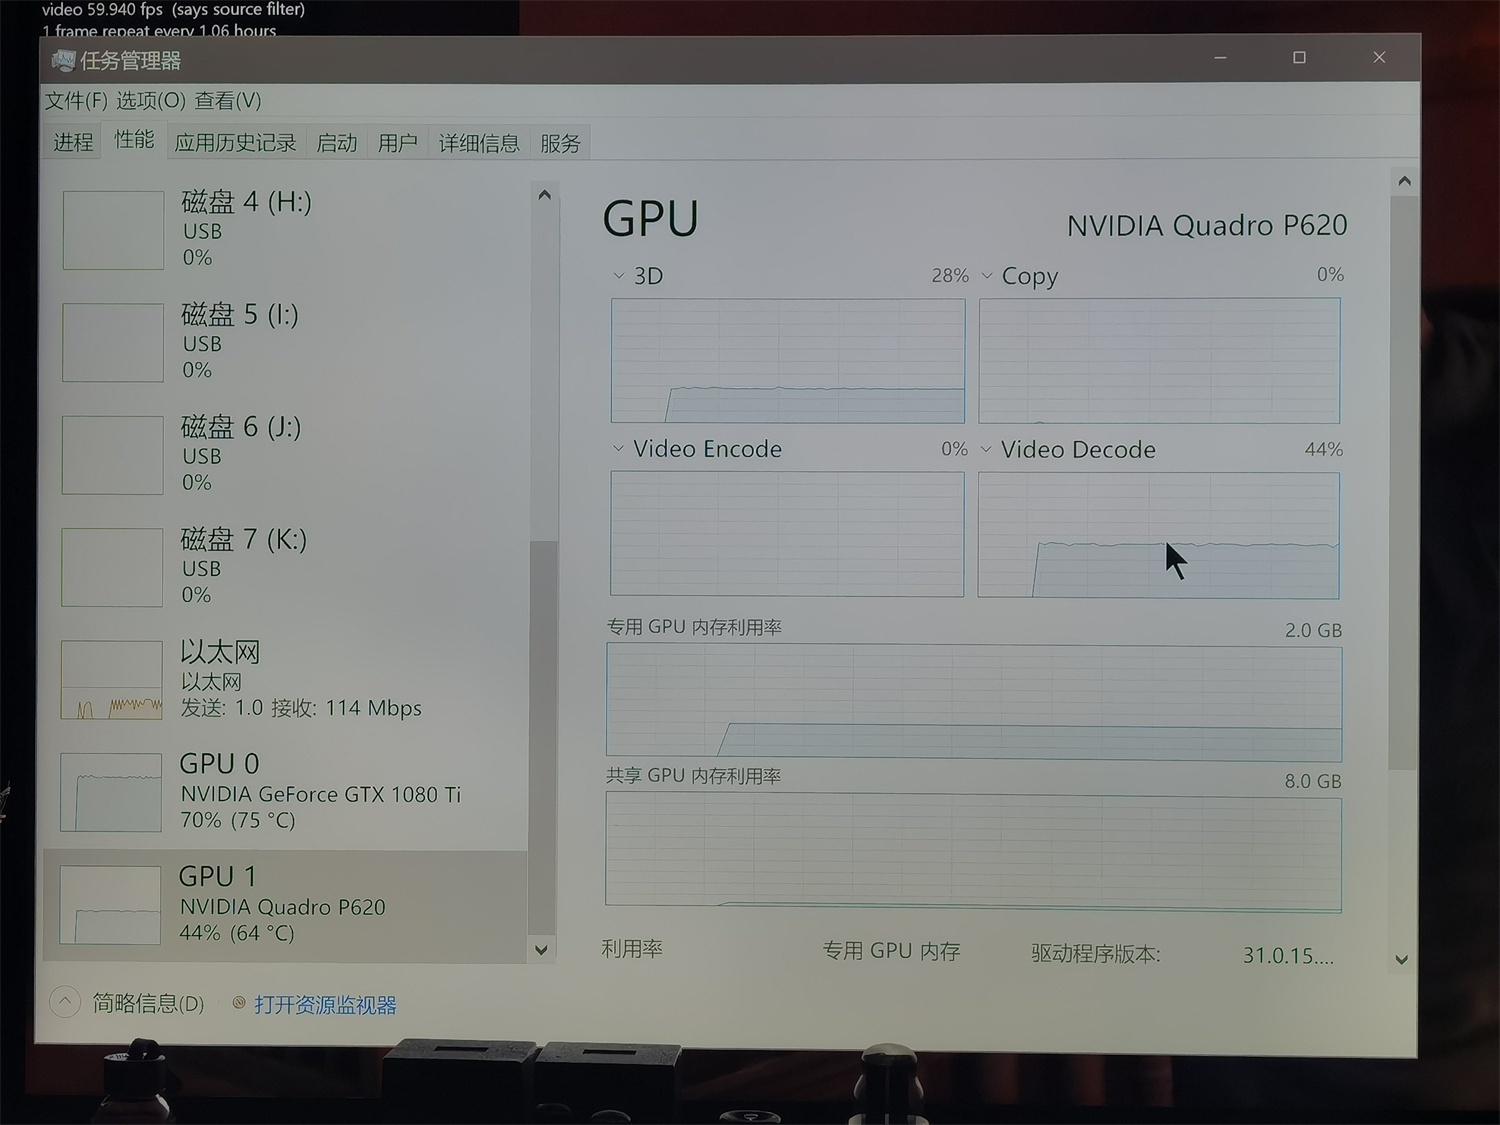Collapse to 简略信息(D) view
Viewport: 1500px width, 1125px height.
[x=148, y=1003]
